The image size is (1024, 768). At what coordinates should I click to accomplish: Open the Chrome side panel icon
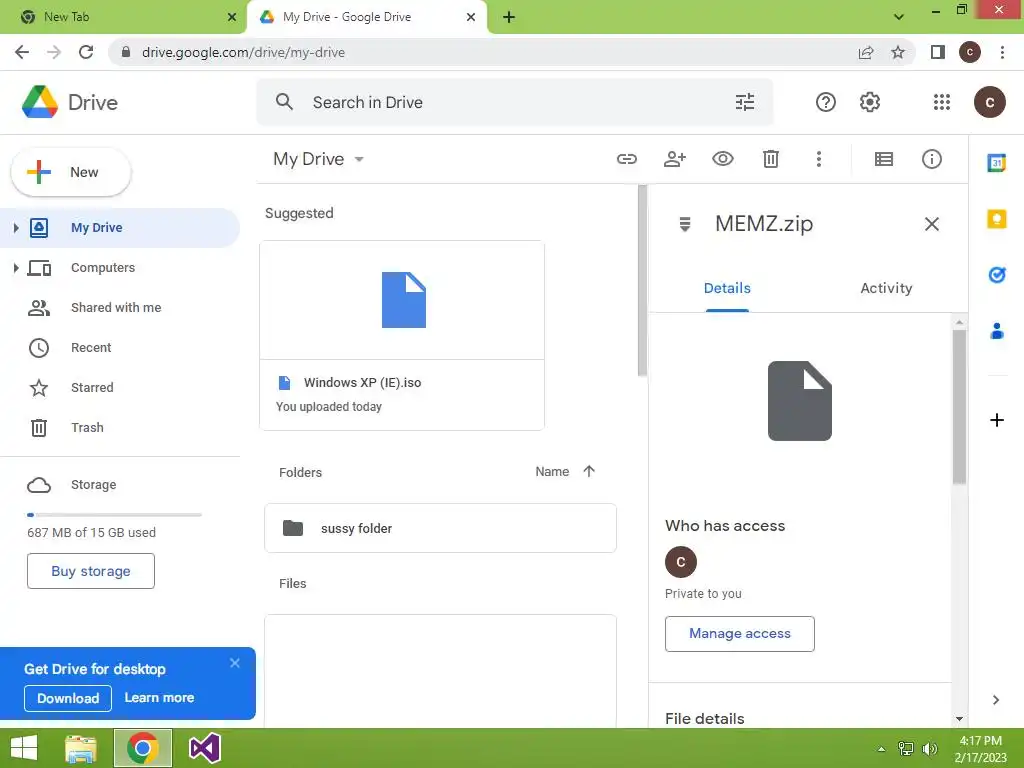(x=938, y=52)
